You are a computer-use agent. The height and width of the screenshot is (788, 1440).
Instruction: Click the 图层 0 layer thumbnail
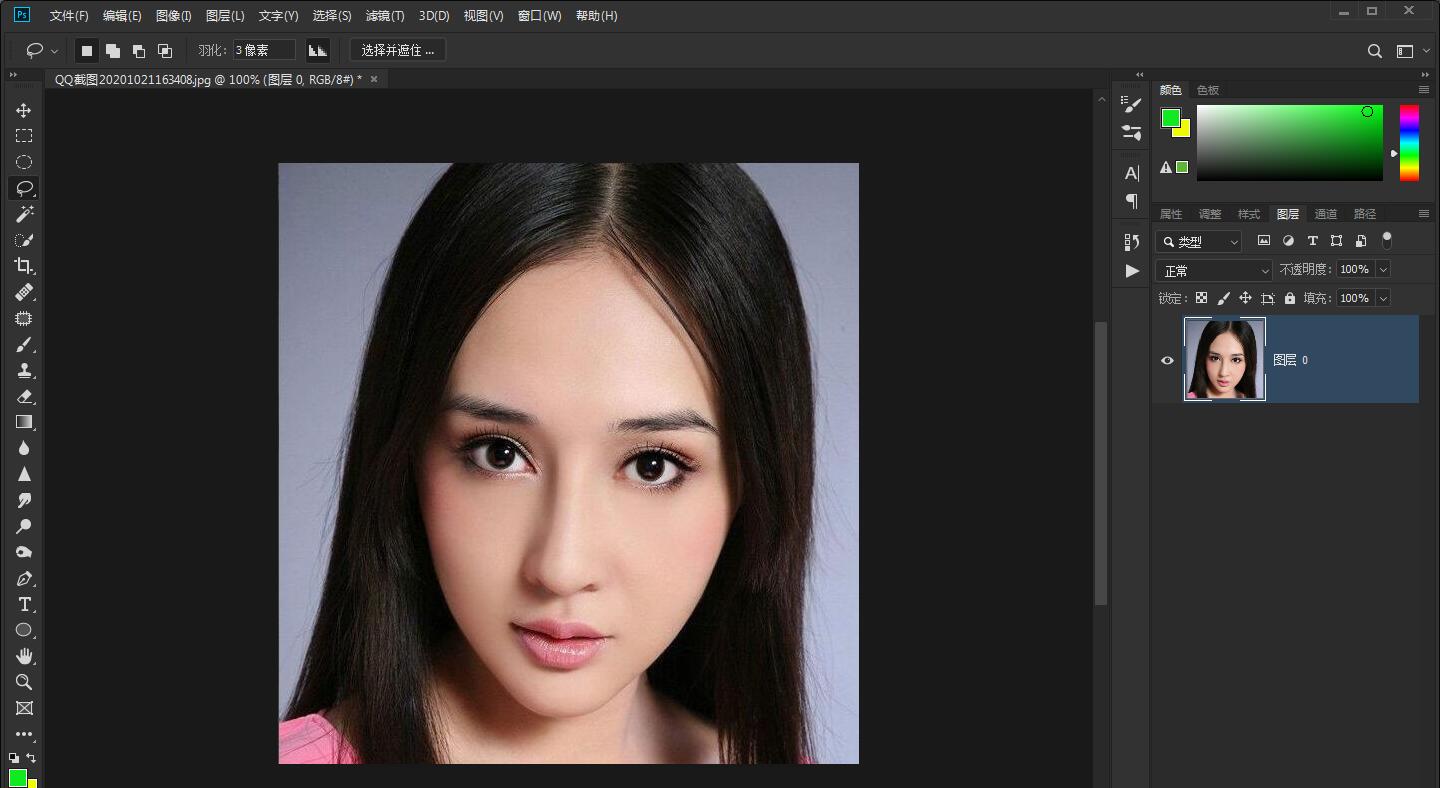pos(1224,360)
